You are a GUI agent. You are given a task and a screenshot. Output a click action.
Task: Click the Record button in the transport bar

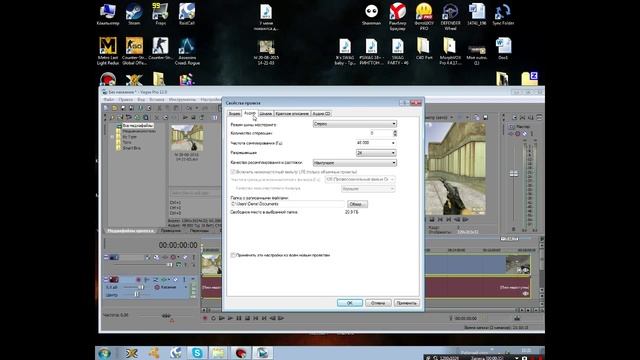tap(205, 318)
